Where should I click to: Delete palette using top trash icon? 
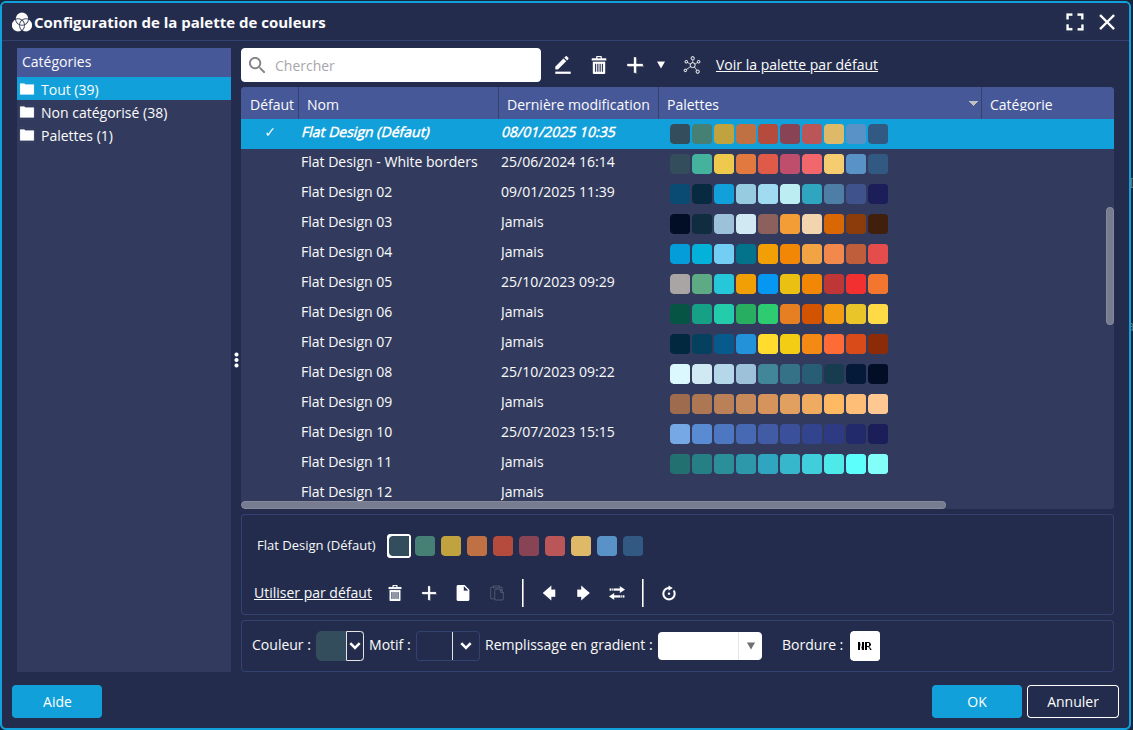pos(599,65)
